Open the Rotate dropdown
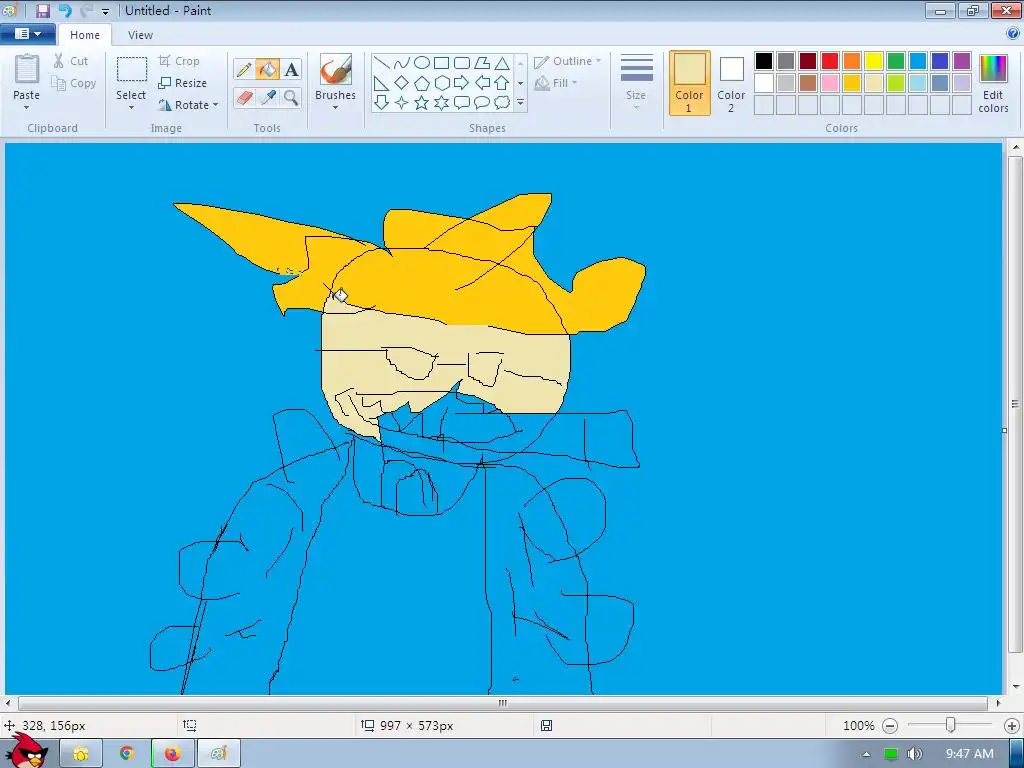Viewport: 1024px width, 768px height. click(188, 105)
